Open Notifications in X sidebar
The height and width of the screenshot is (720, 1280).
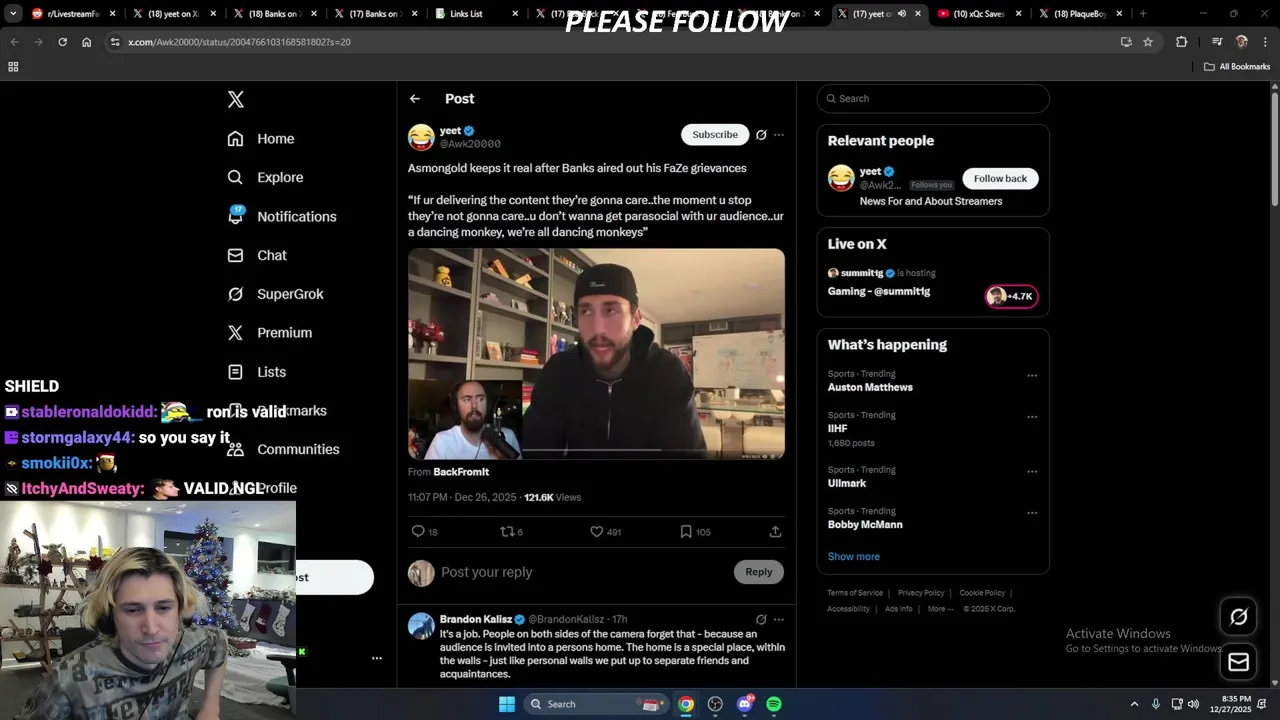[282, 216]
